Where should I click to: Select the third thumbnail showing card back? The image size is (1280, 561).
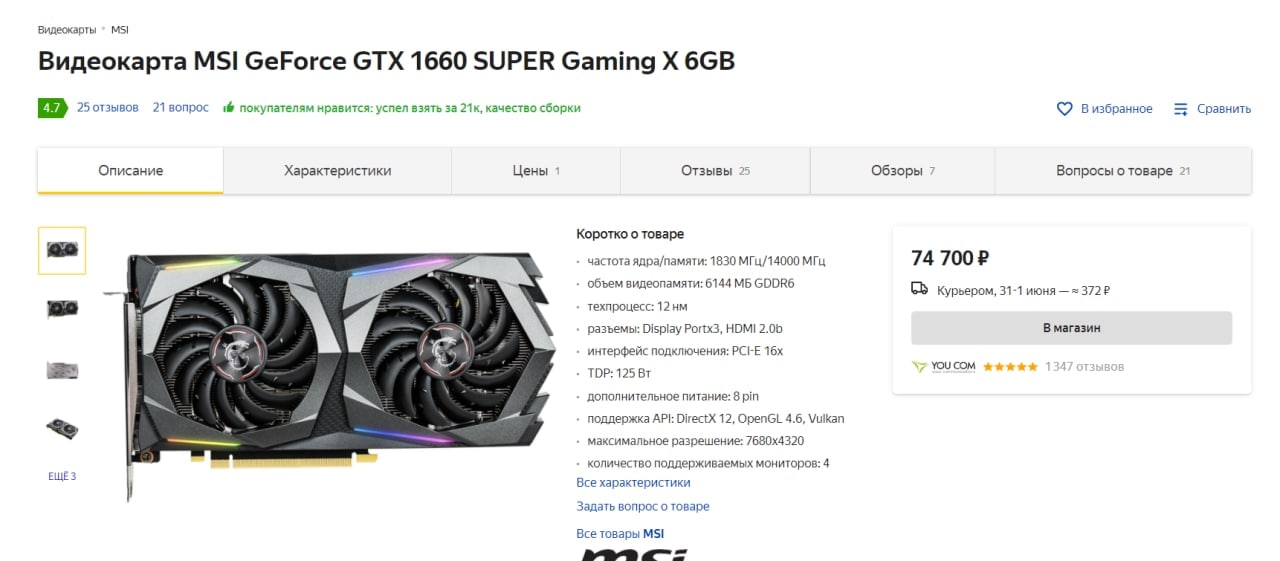point(62,369)
